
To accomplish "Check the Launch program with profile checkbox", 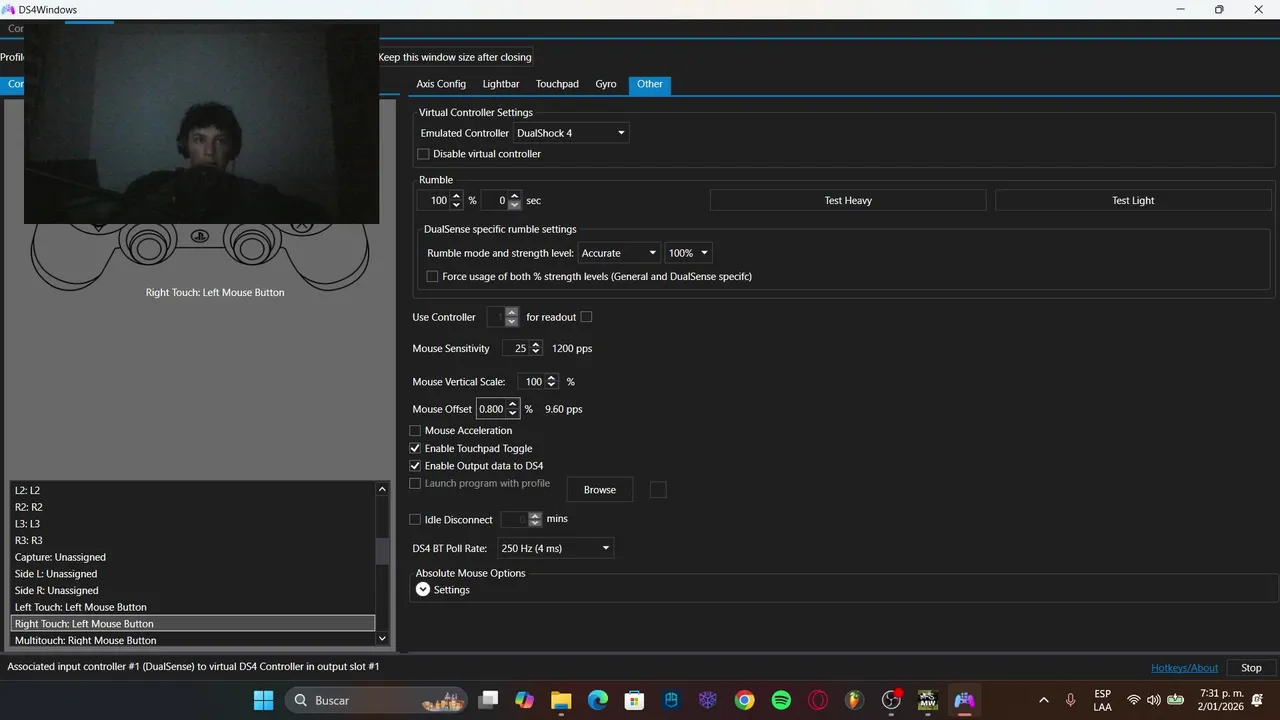I will click(x=415, y=484).
